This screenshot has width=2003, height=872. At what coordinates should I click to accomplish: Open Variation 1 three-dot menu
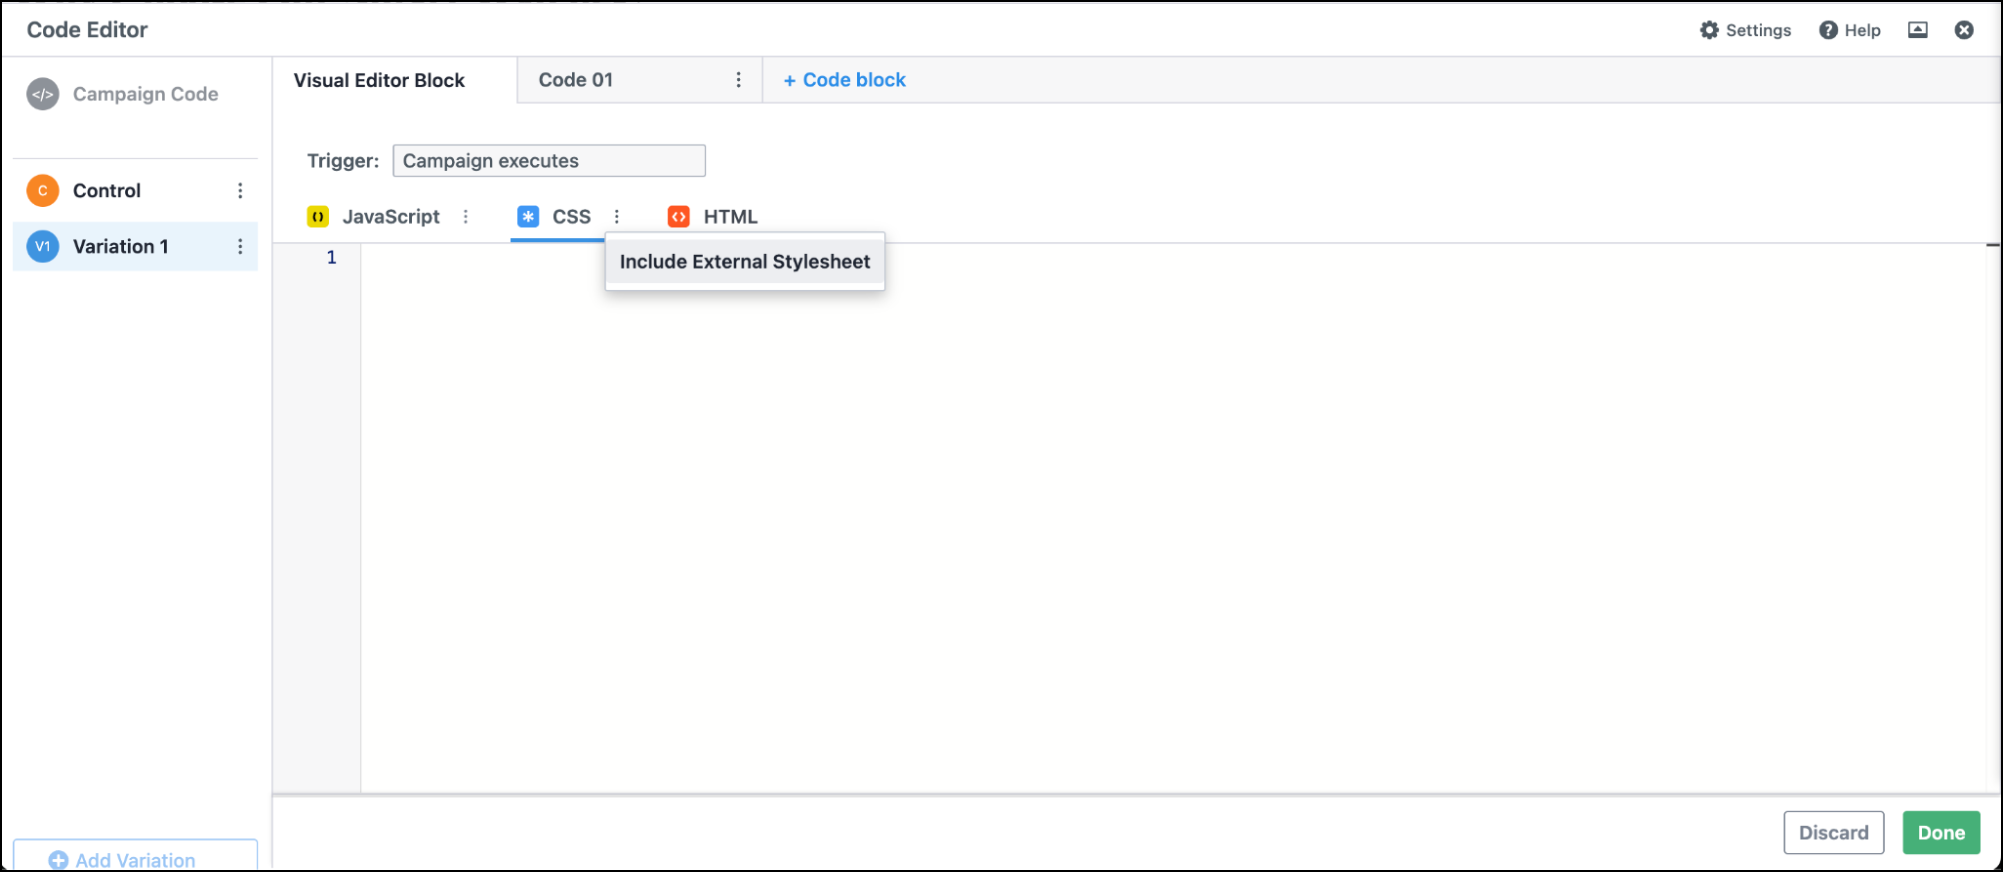[240, 246]
